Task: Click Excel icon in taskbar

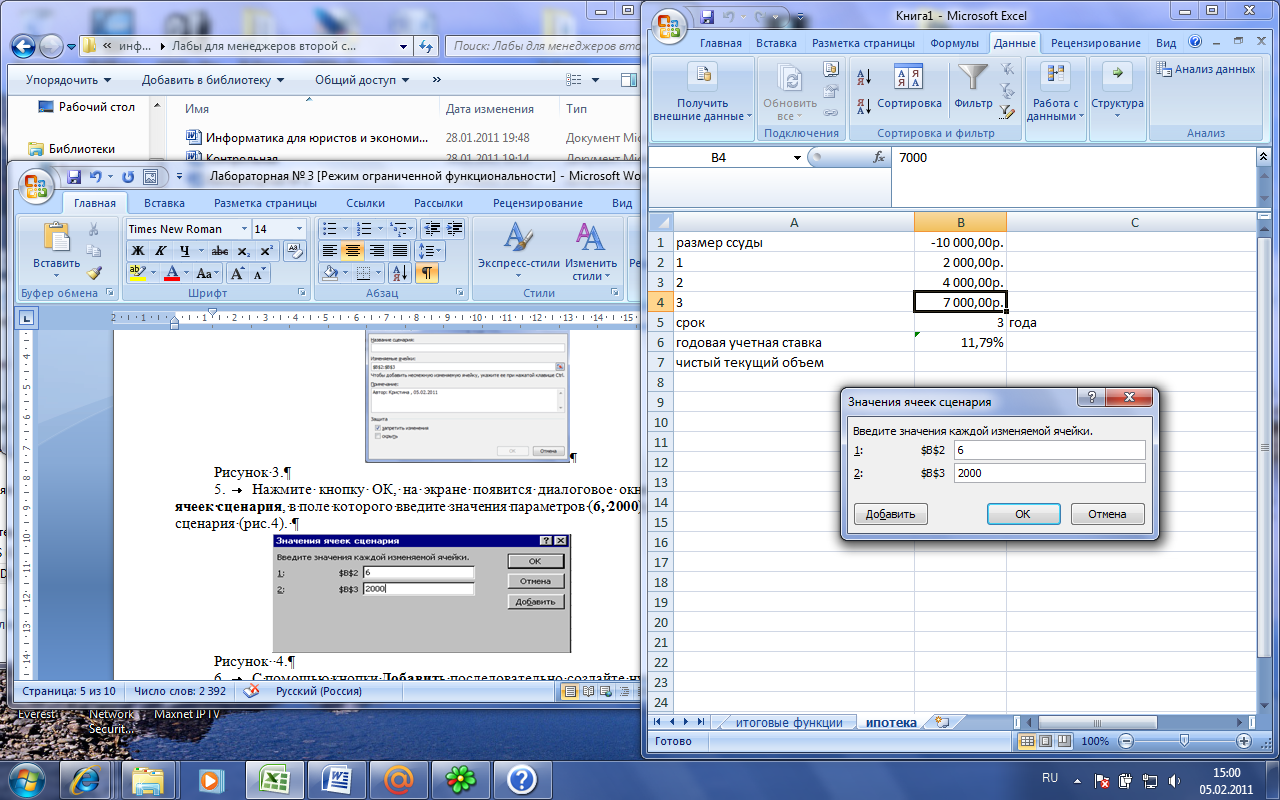Action: click(x=274, y=778)
